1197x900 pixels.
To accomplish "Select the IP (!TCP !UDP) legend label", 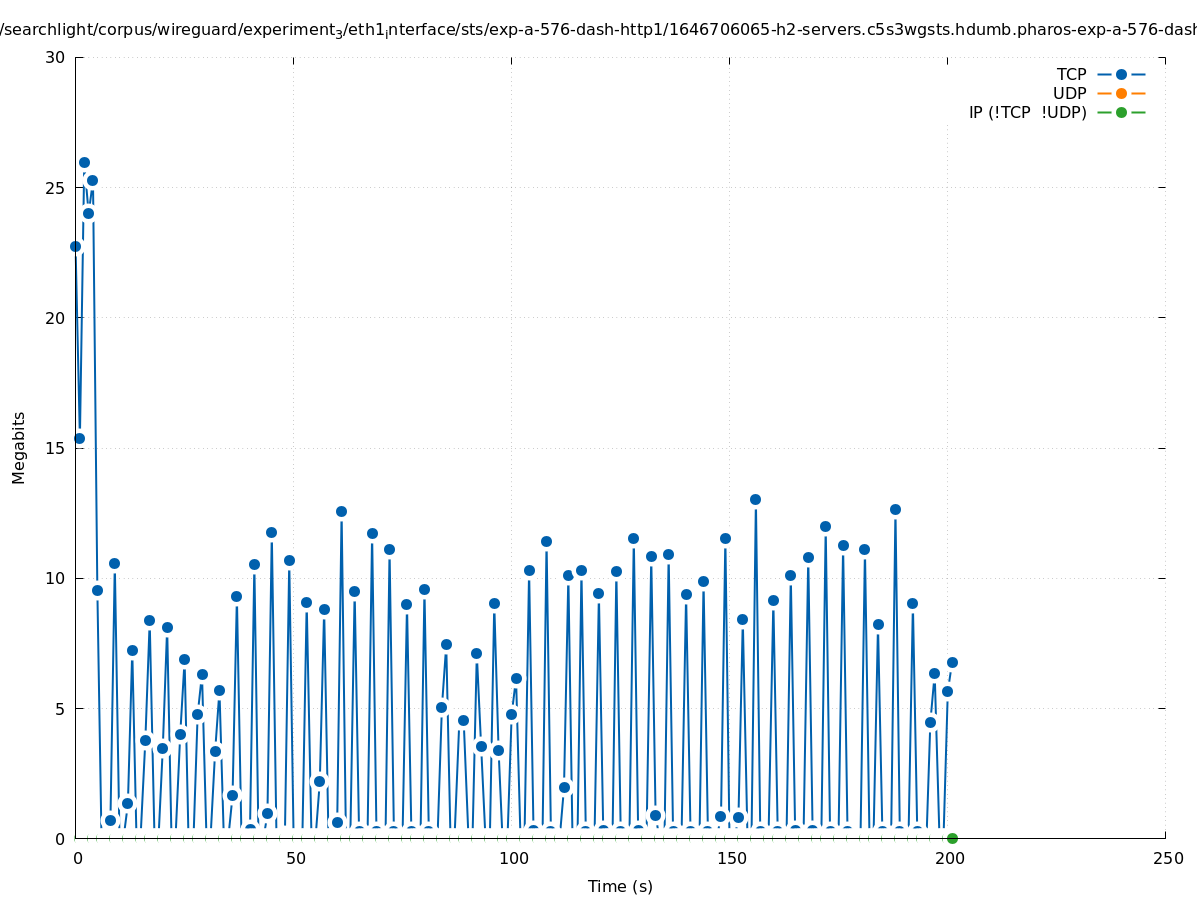I will (1027, 113).
